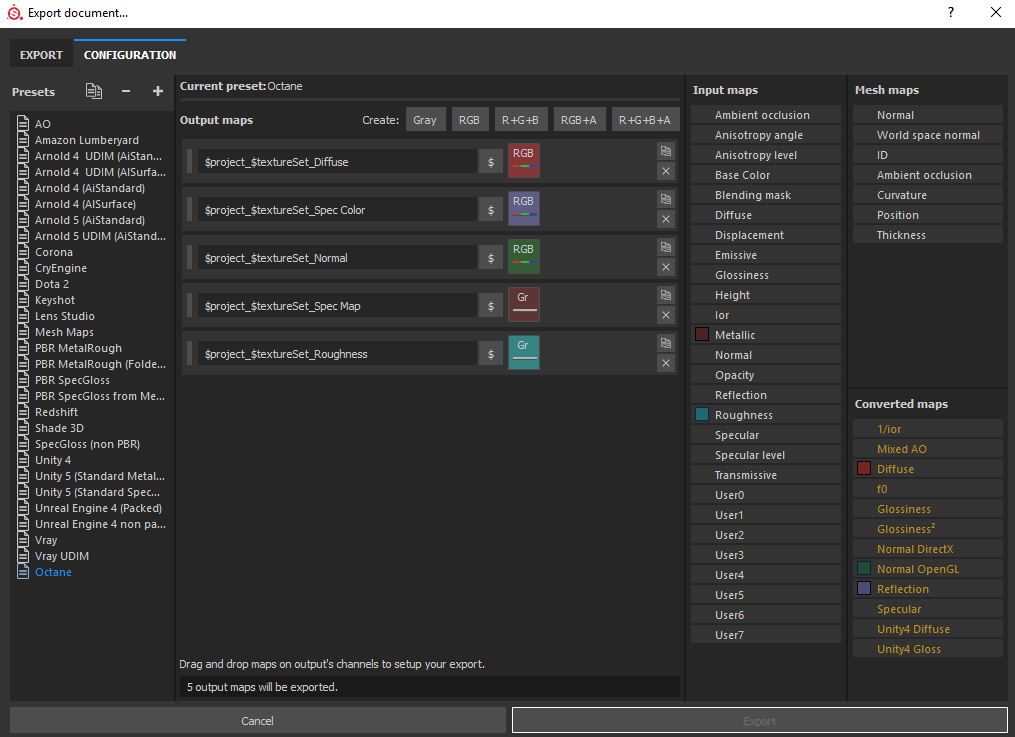
Task: Click the AO preset document icon
Action: [23, 123]
